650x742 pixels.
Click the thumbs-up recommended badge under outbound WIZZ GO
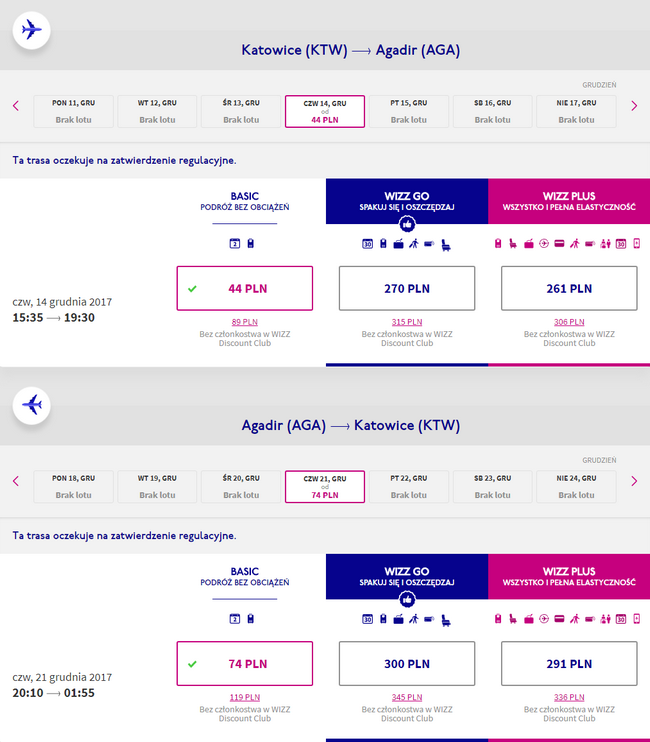click(407, 224)
